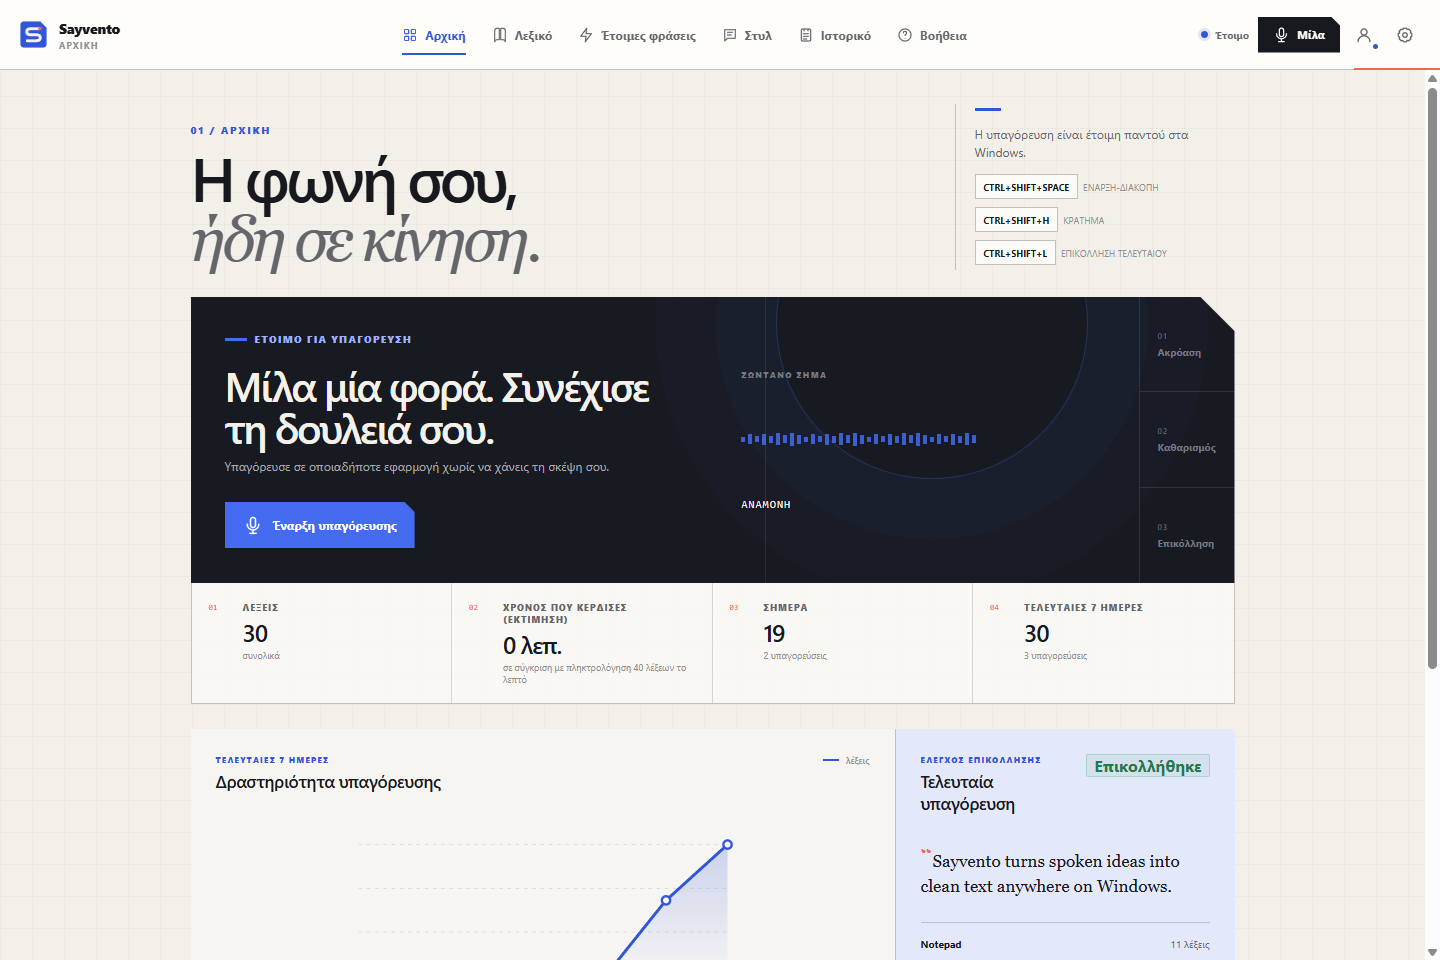Click the Τελευταίες 7 ημέρες stat card

point(1103,643)
